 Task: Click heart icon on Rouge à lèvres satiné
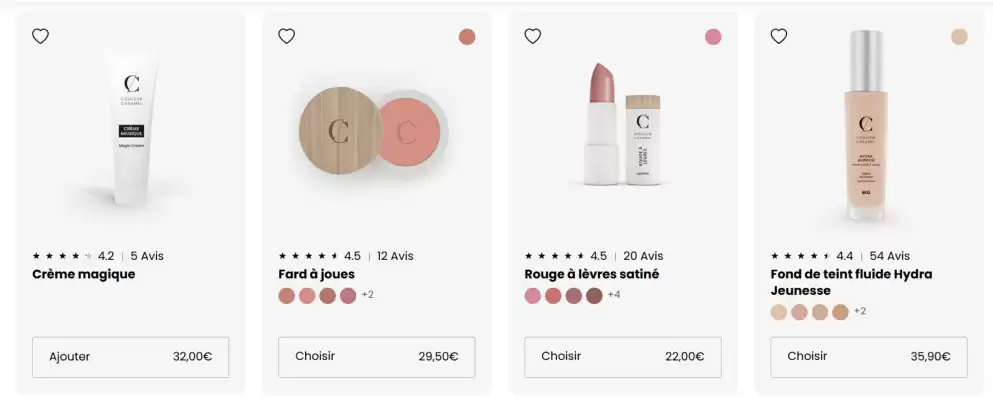click(x=533, y=36)
